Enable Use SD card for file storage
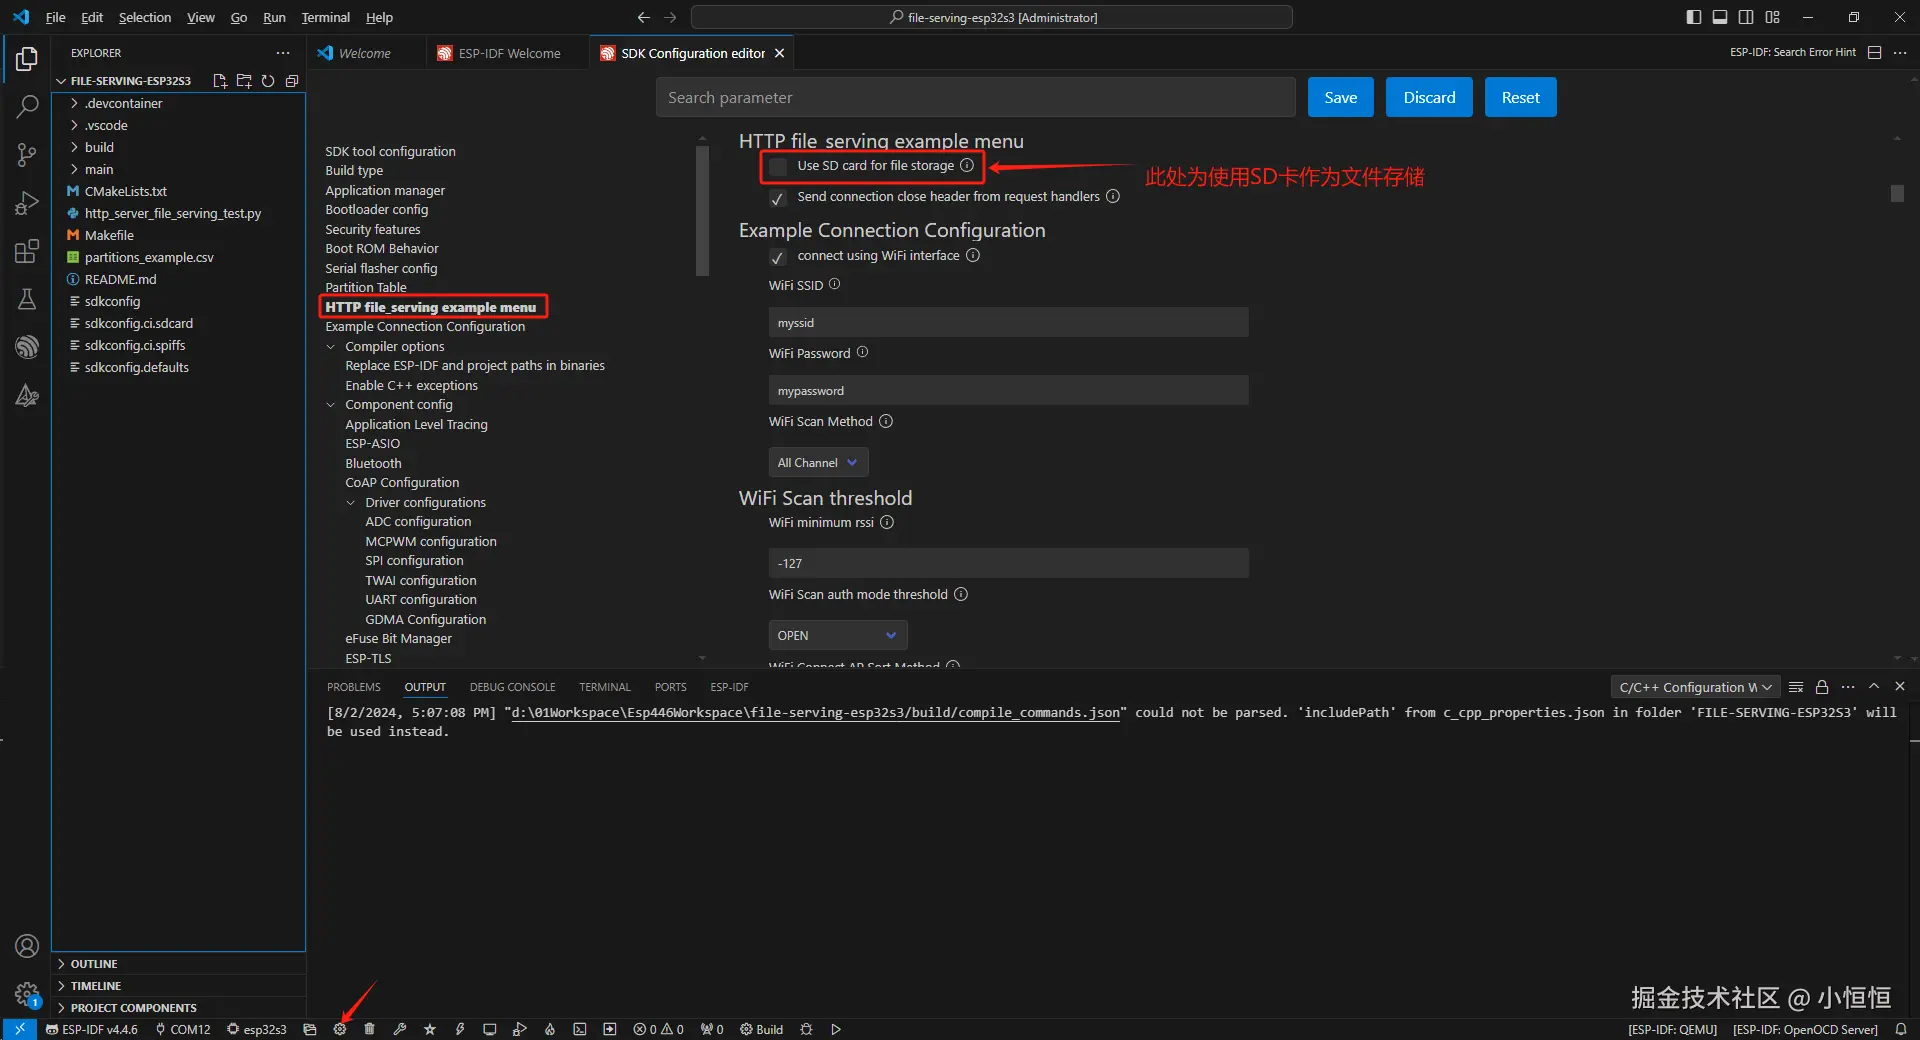Viewport: 1920px width, 1040px height. [x=778, y=167]
